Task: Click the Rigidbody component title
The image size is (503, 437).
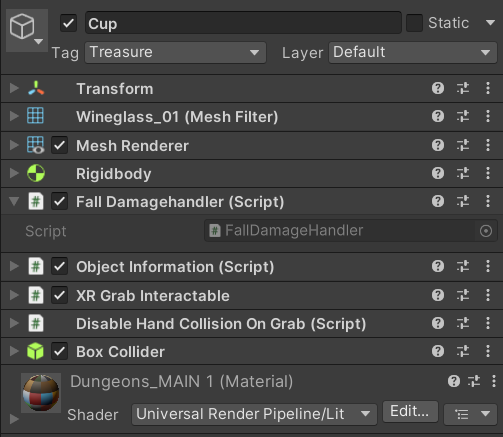Action: [x=114, y=174]
